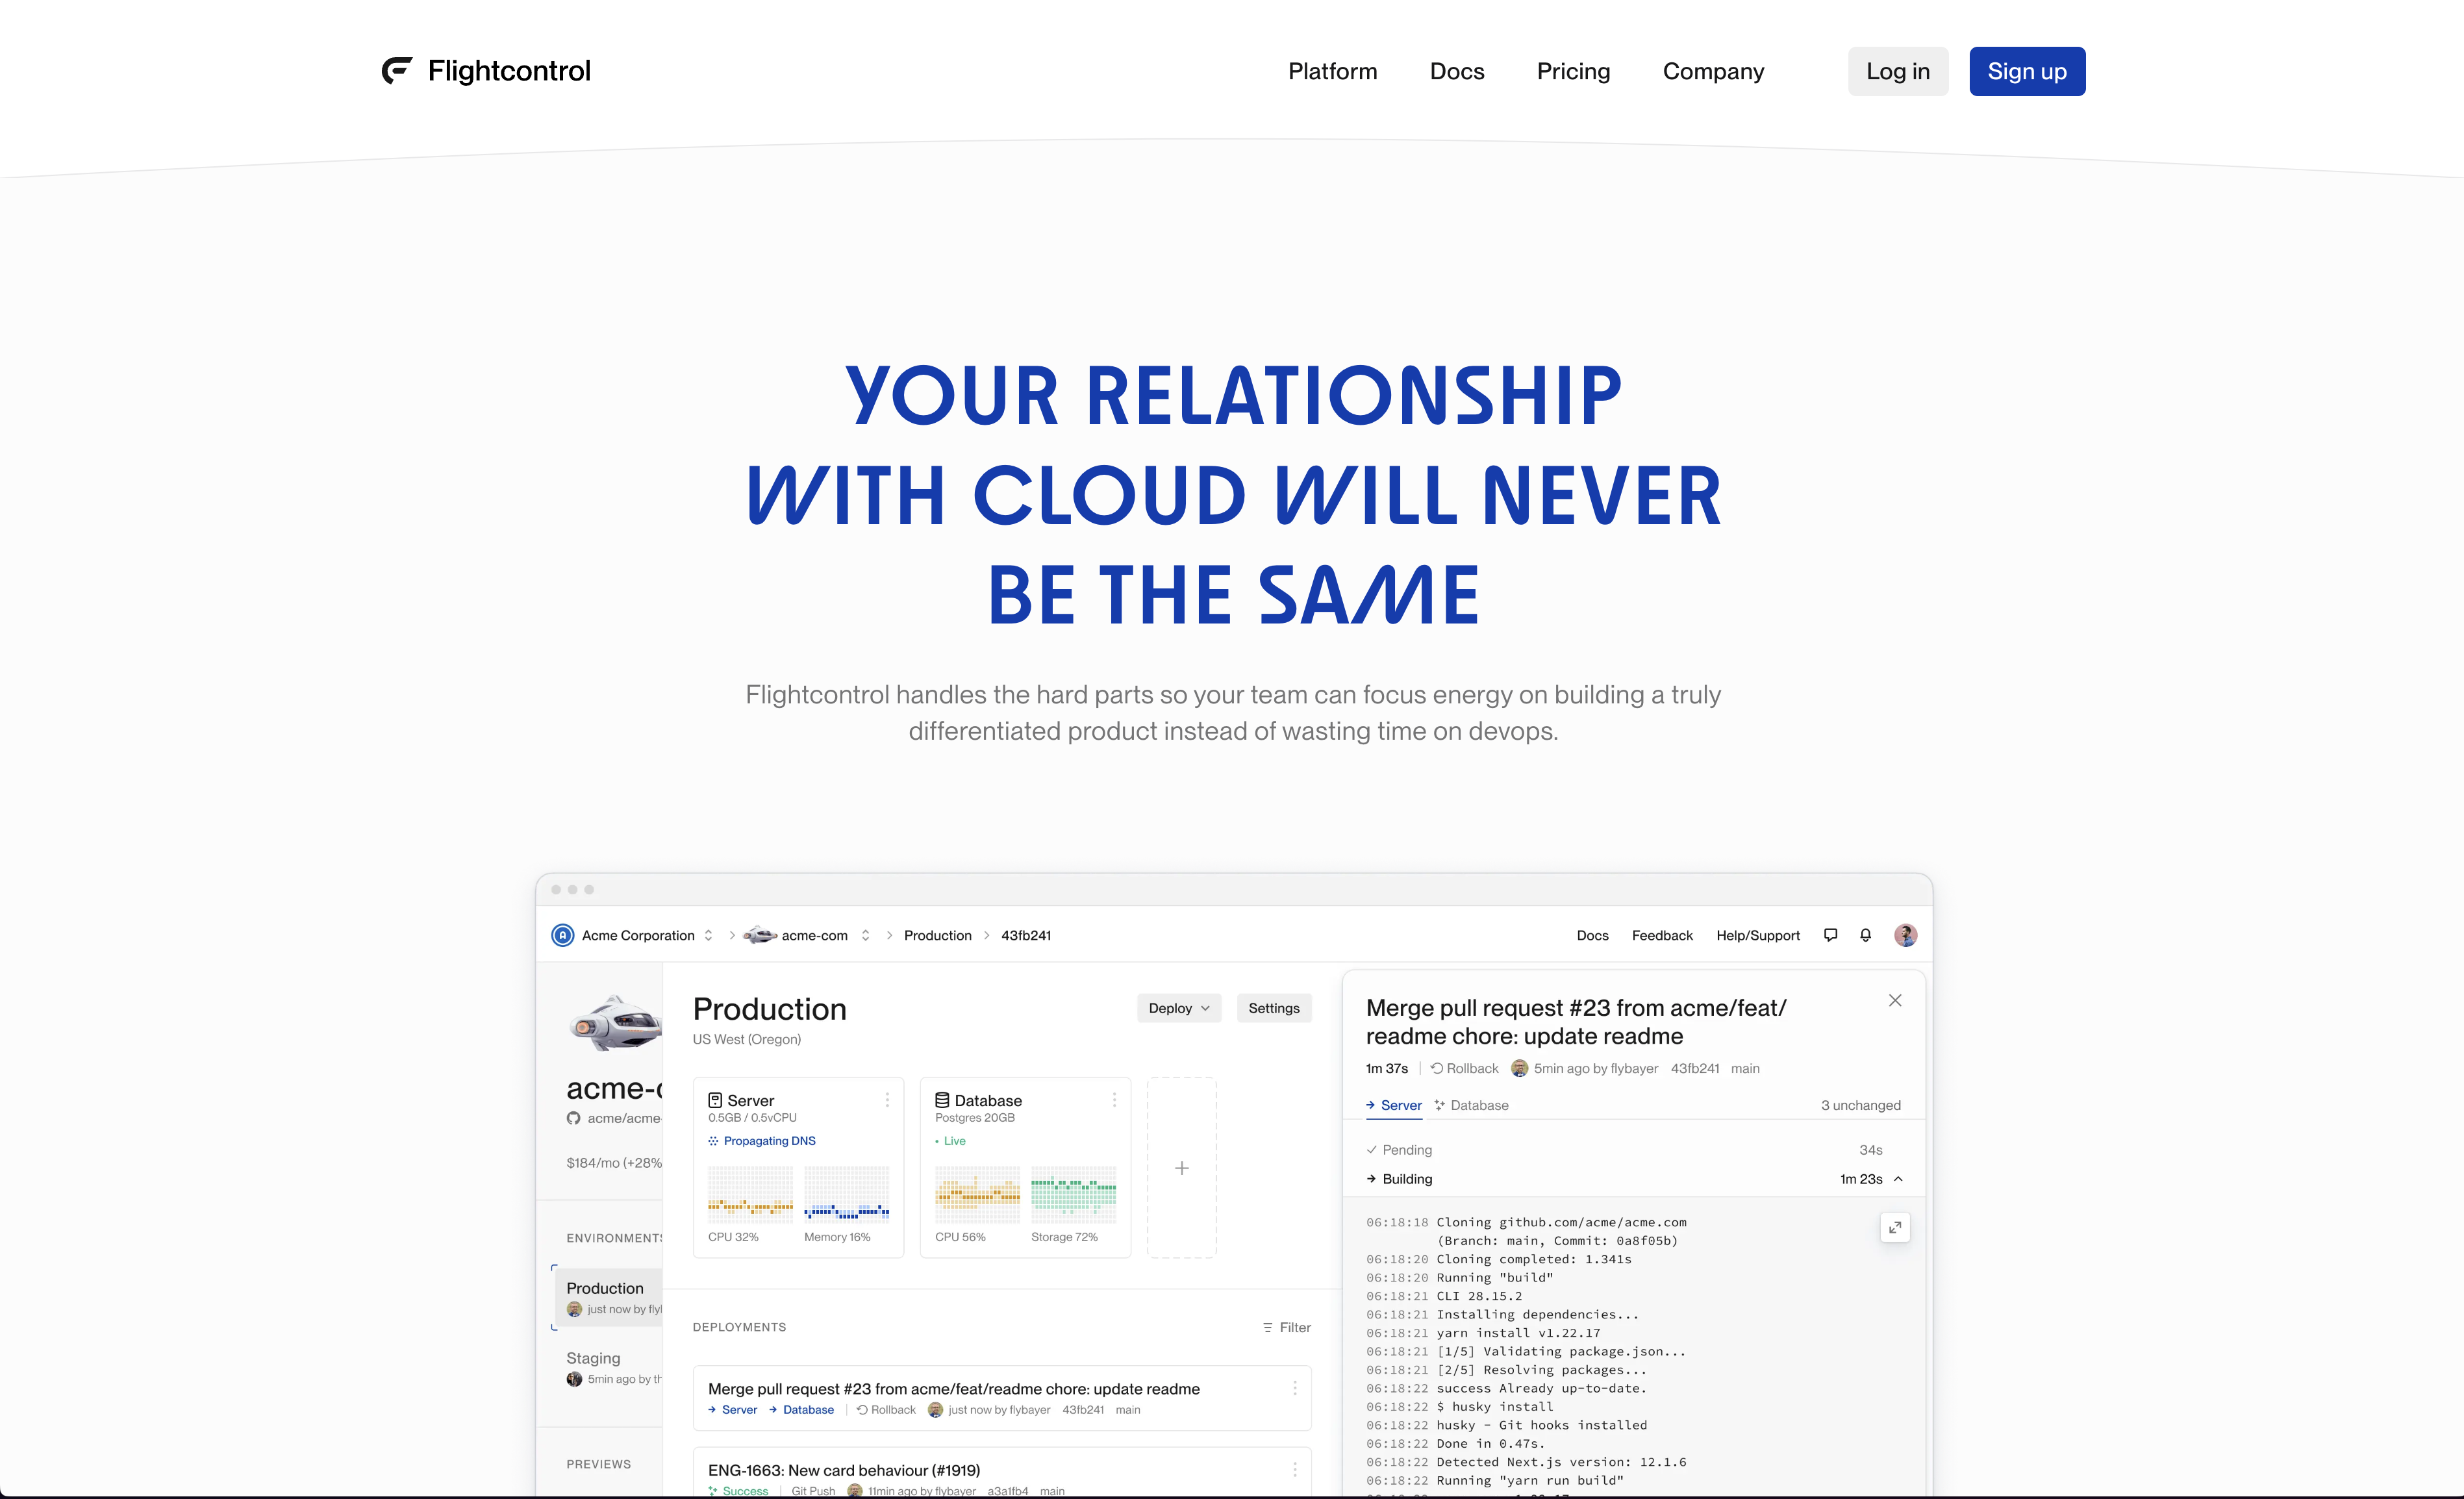This screenshot has width=2464, height=1499.
Task: Open the Platform menu
Action: [1332, 71]
